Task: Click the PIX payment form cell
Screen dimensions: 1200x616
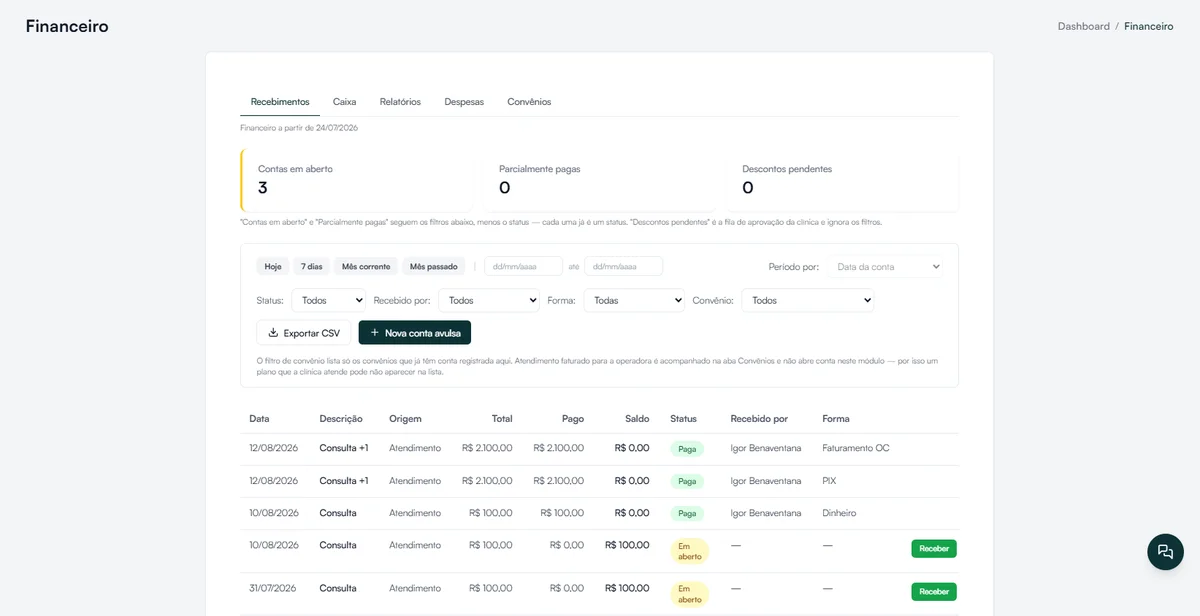Action: pos(829,481)
